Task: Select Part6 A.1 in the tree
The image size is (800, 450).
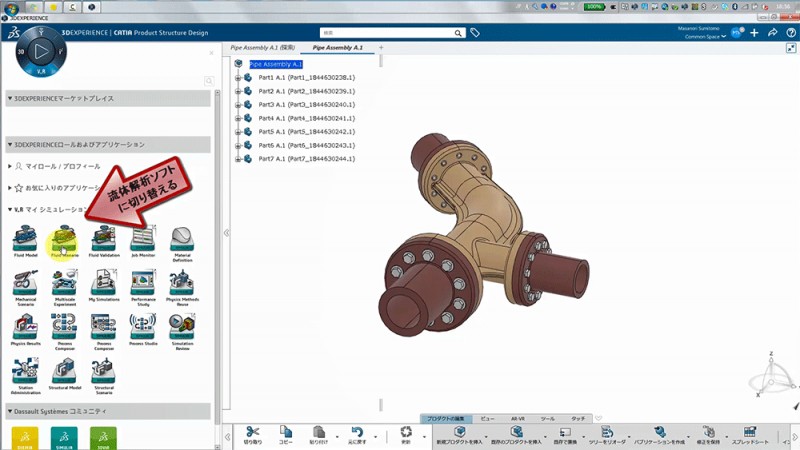Action: pyautogui.click(x=306, y=145)
